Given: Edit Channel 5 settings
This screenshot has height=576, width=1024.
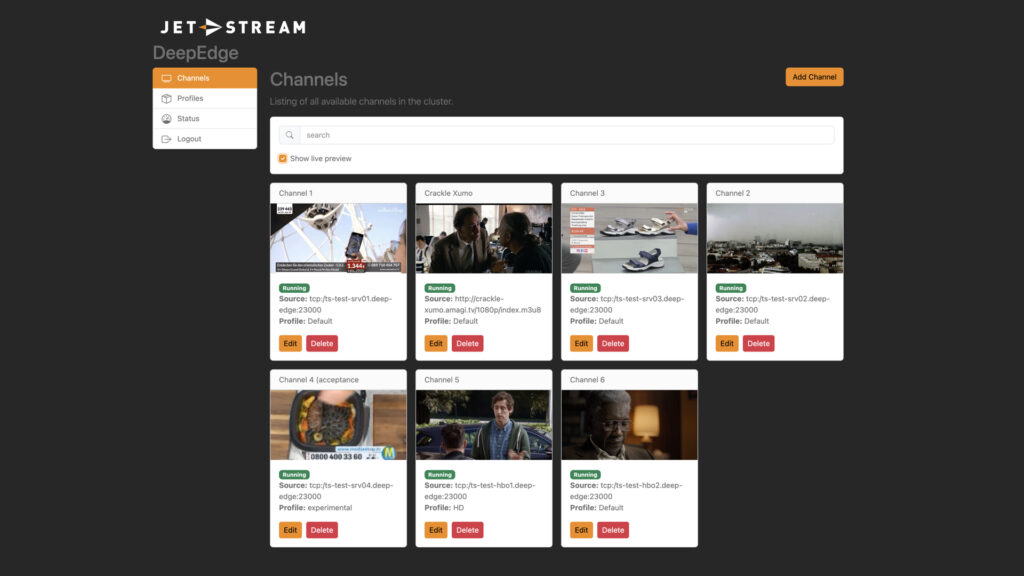Looking at the screenshot, I should click(435, 530).
